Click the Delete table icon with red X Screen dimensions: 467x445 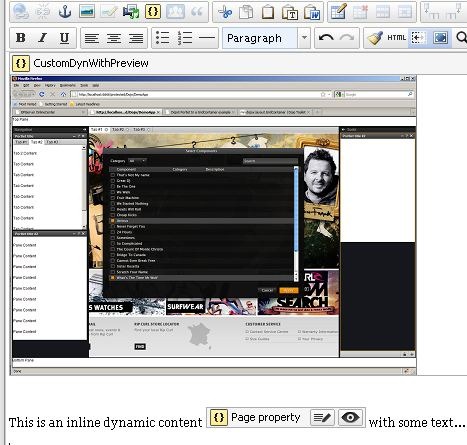[x=360, y=12]
